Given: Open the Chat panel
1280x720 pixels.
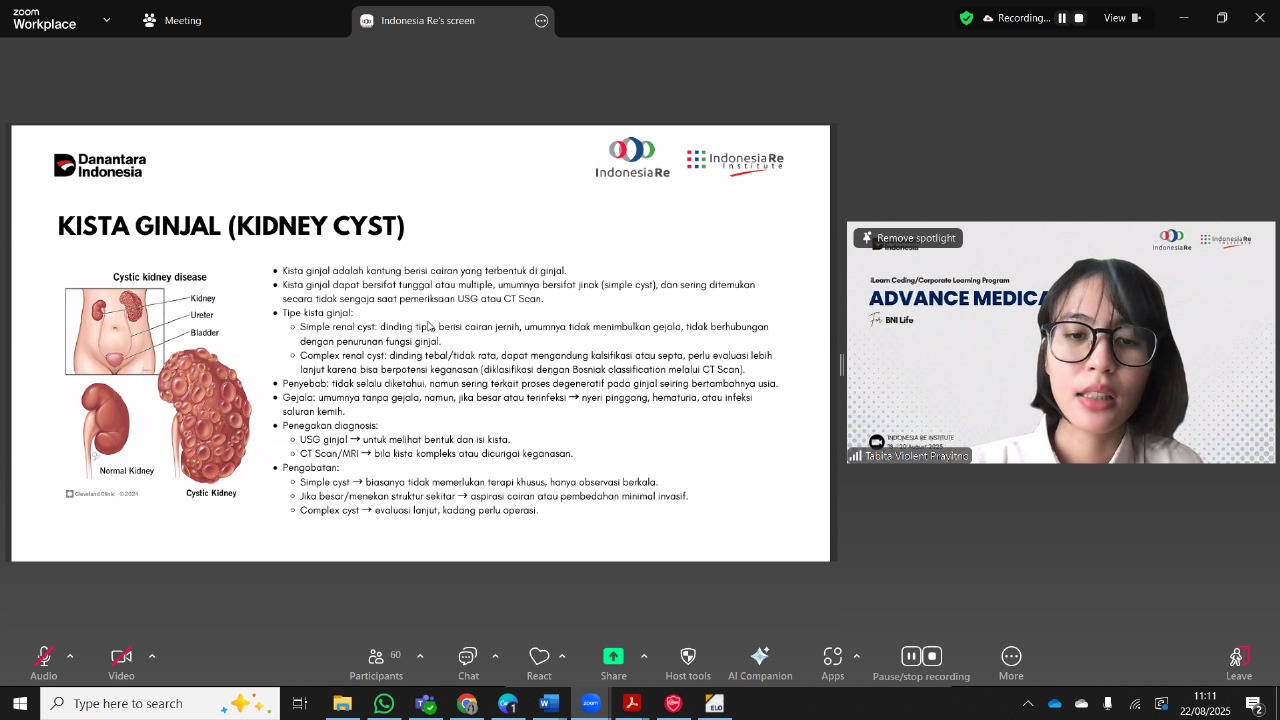Looking at the screenshot, I should pyautogui.click(x=467, y=658).
